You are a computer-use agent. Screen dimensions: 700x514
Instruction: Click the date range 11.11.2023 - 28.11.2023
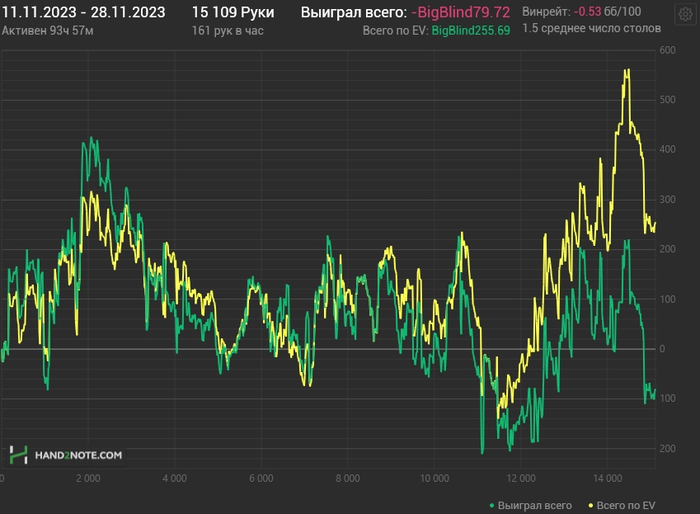click(x=83, y=13)
